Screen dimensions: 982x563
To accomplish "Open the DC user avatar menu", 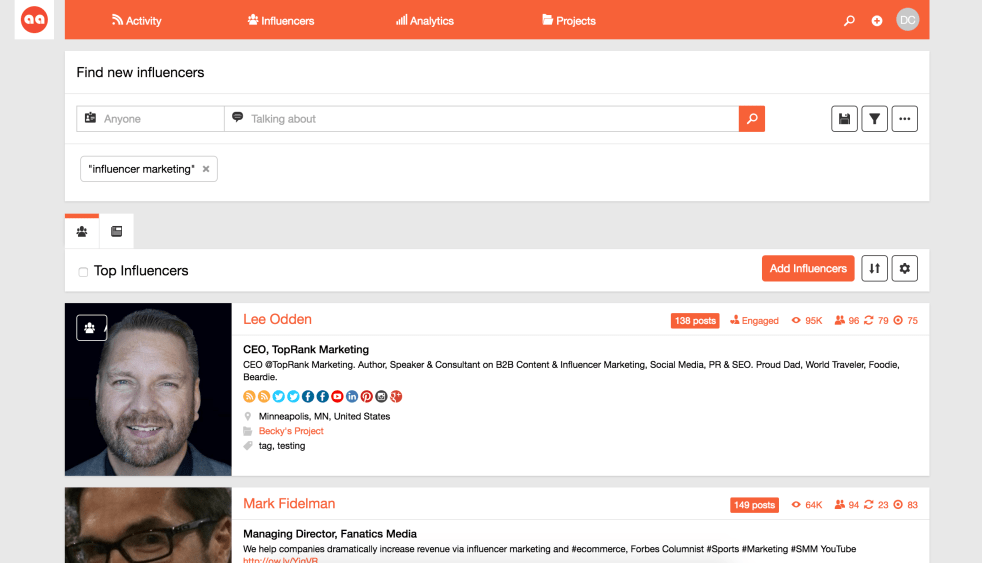I will pyautogui.click(x=907, y=20).
